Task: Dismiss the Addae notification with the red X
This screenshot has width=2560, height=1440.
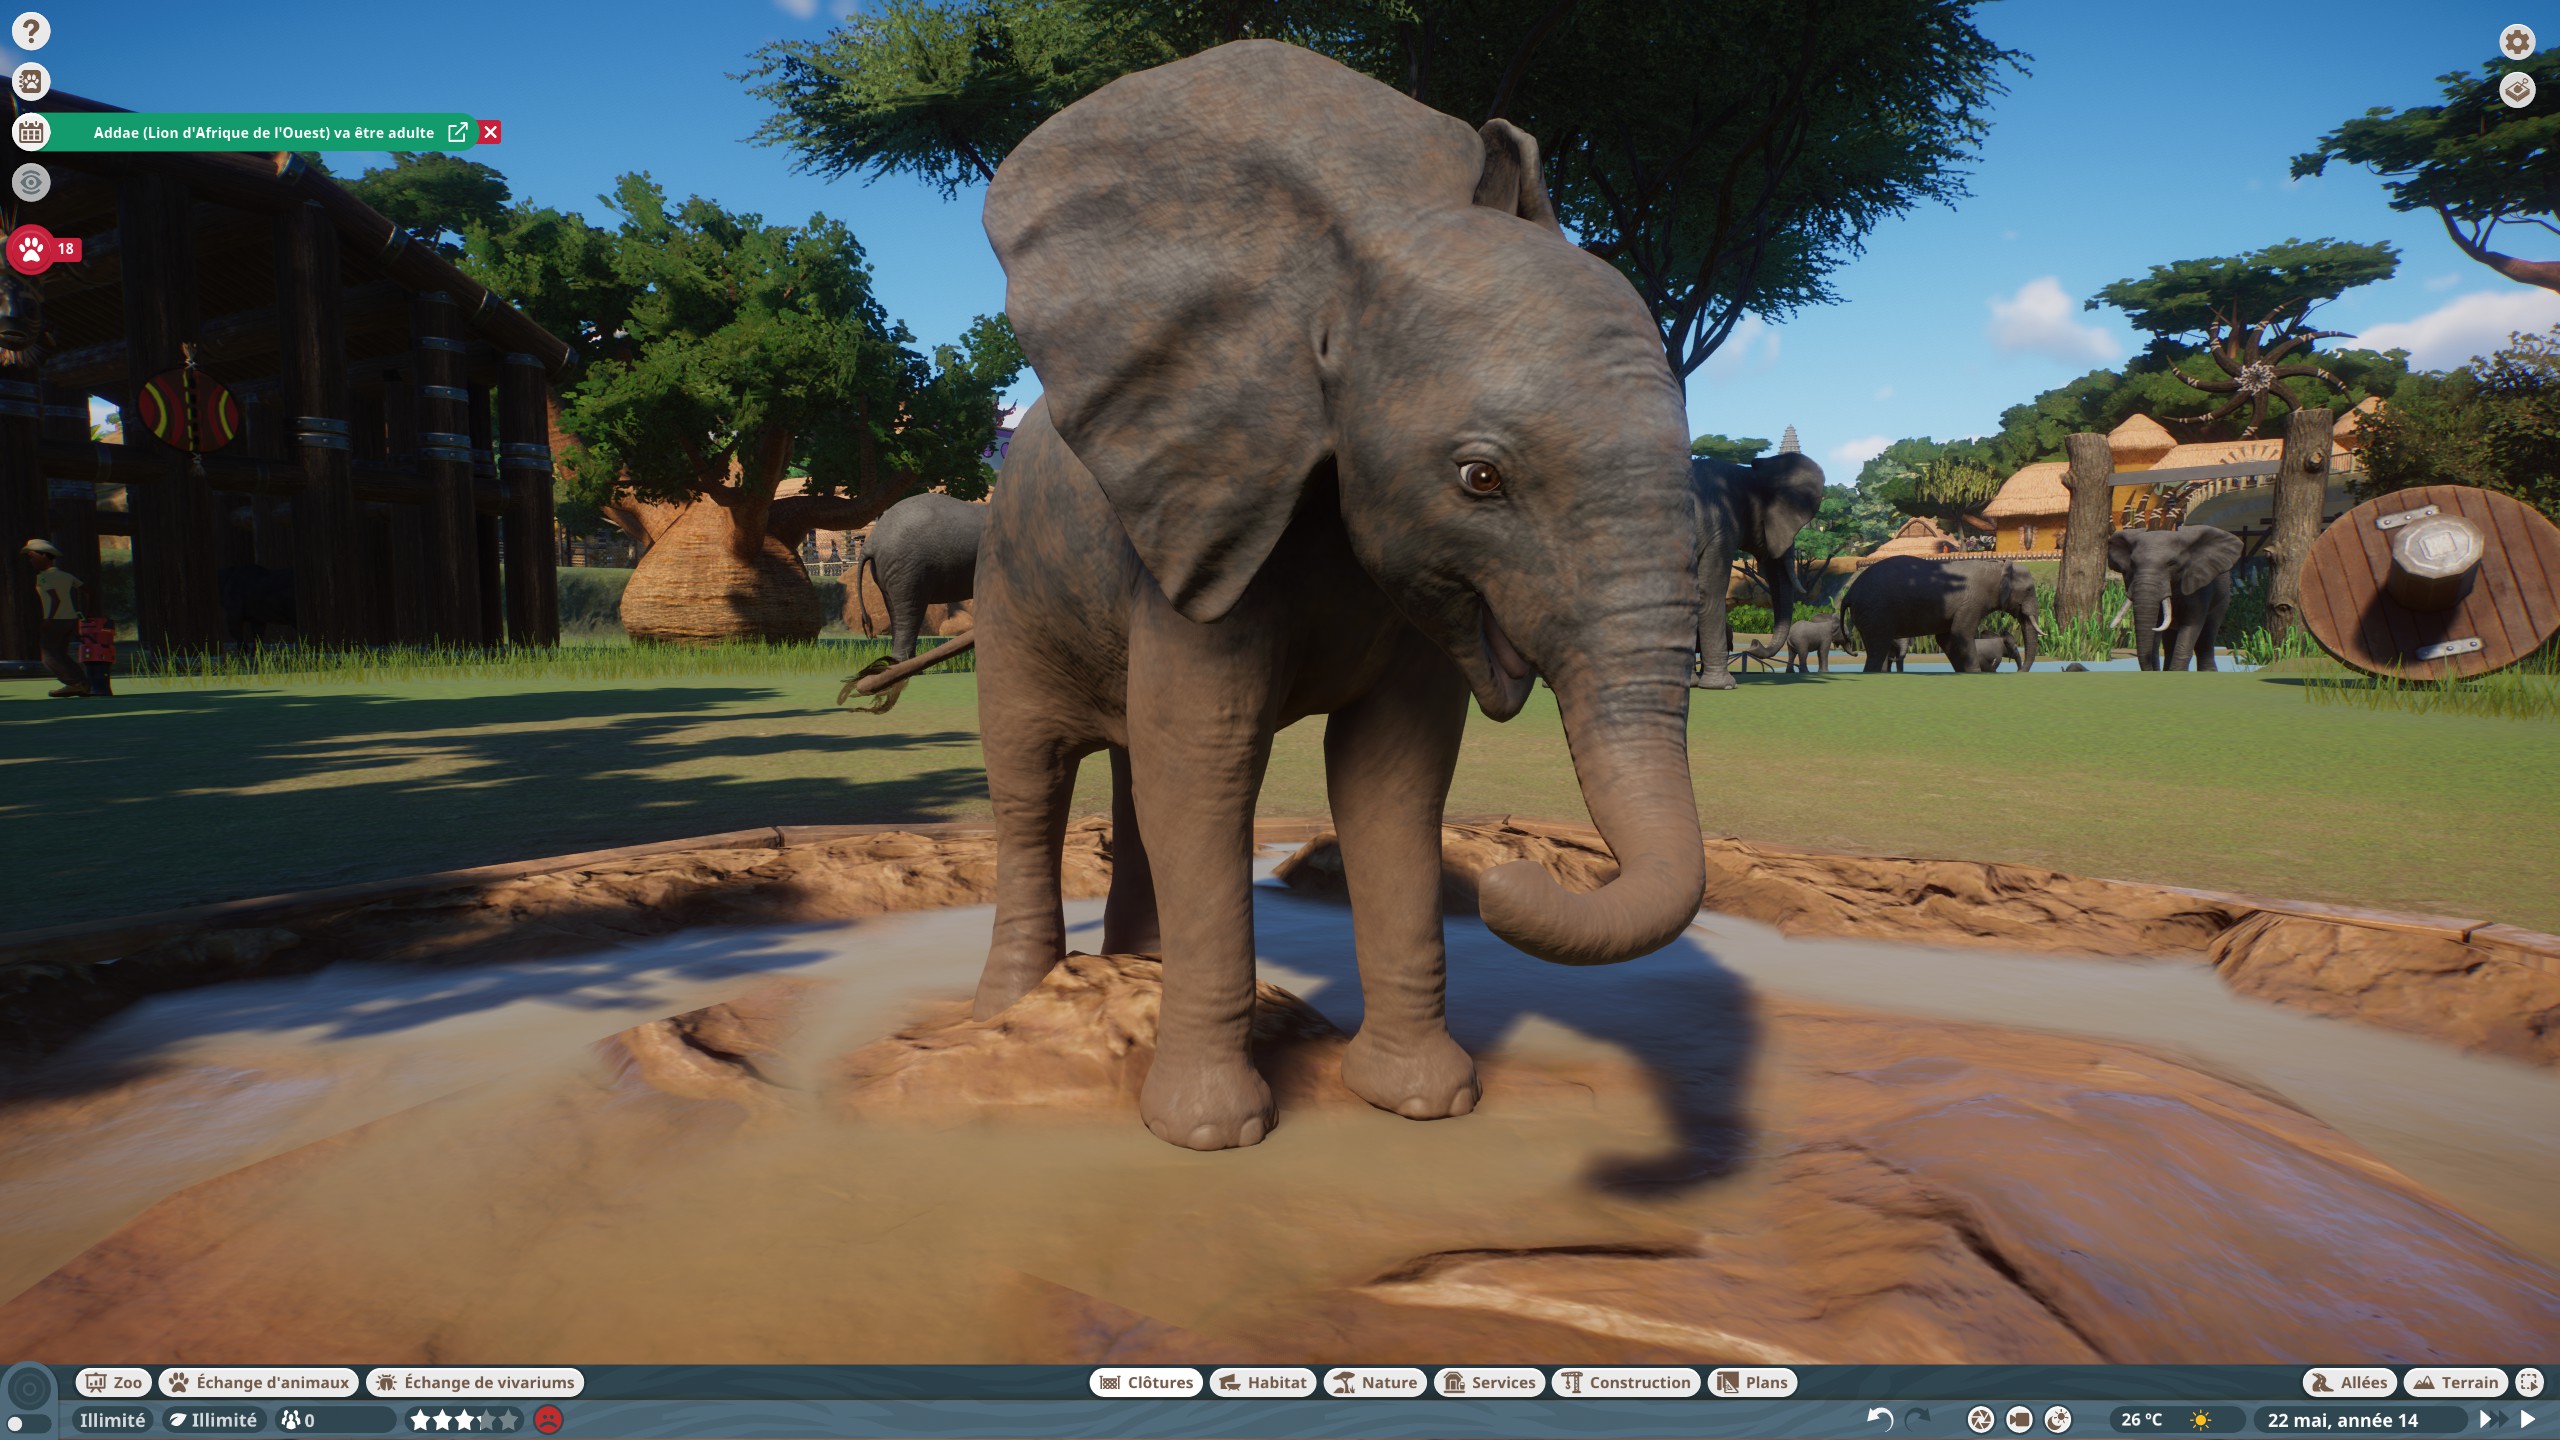Action: point(490,132)
